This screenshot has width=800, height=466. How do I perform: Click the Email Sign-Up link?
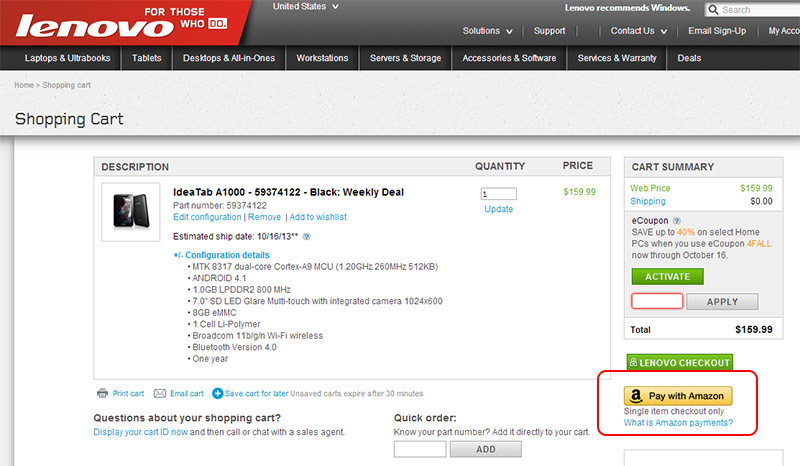tap(717, 31)
